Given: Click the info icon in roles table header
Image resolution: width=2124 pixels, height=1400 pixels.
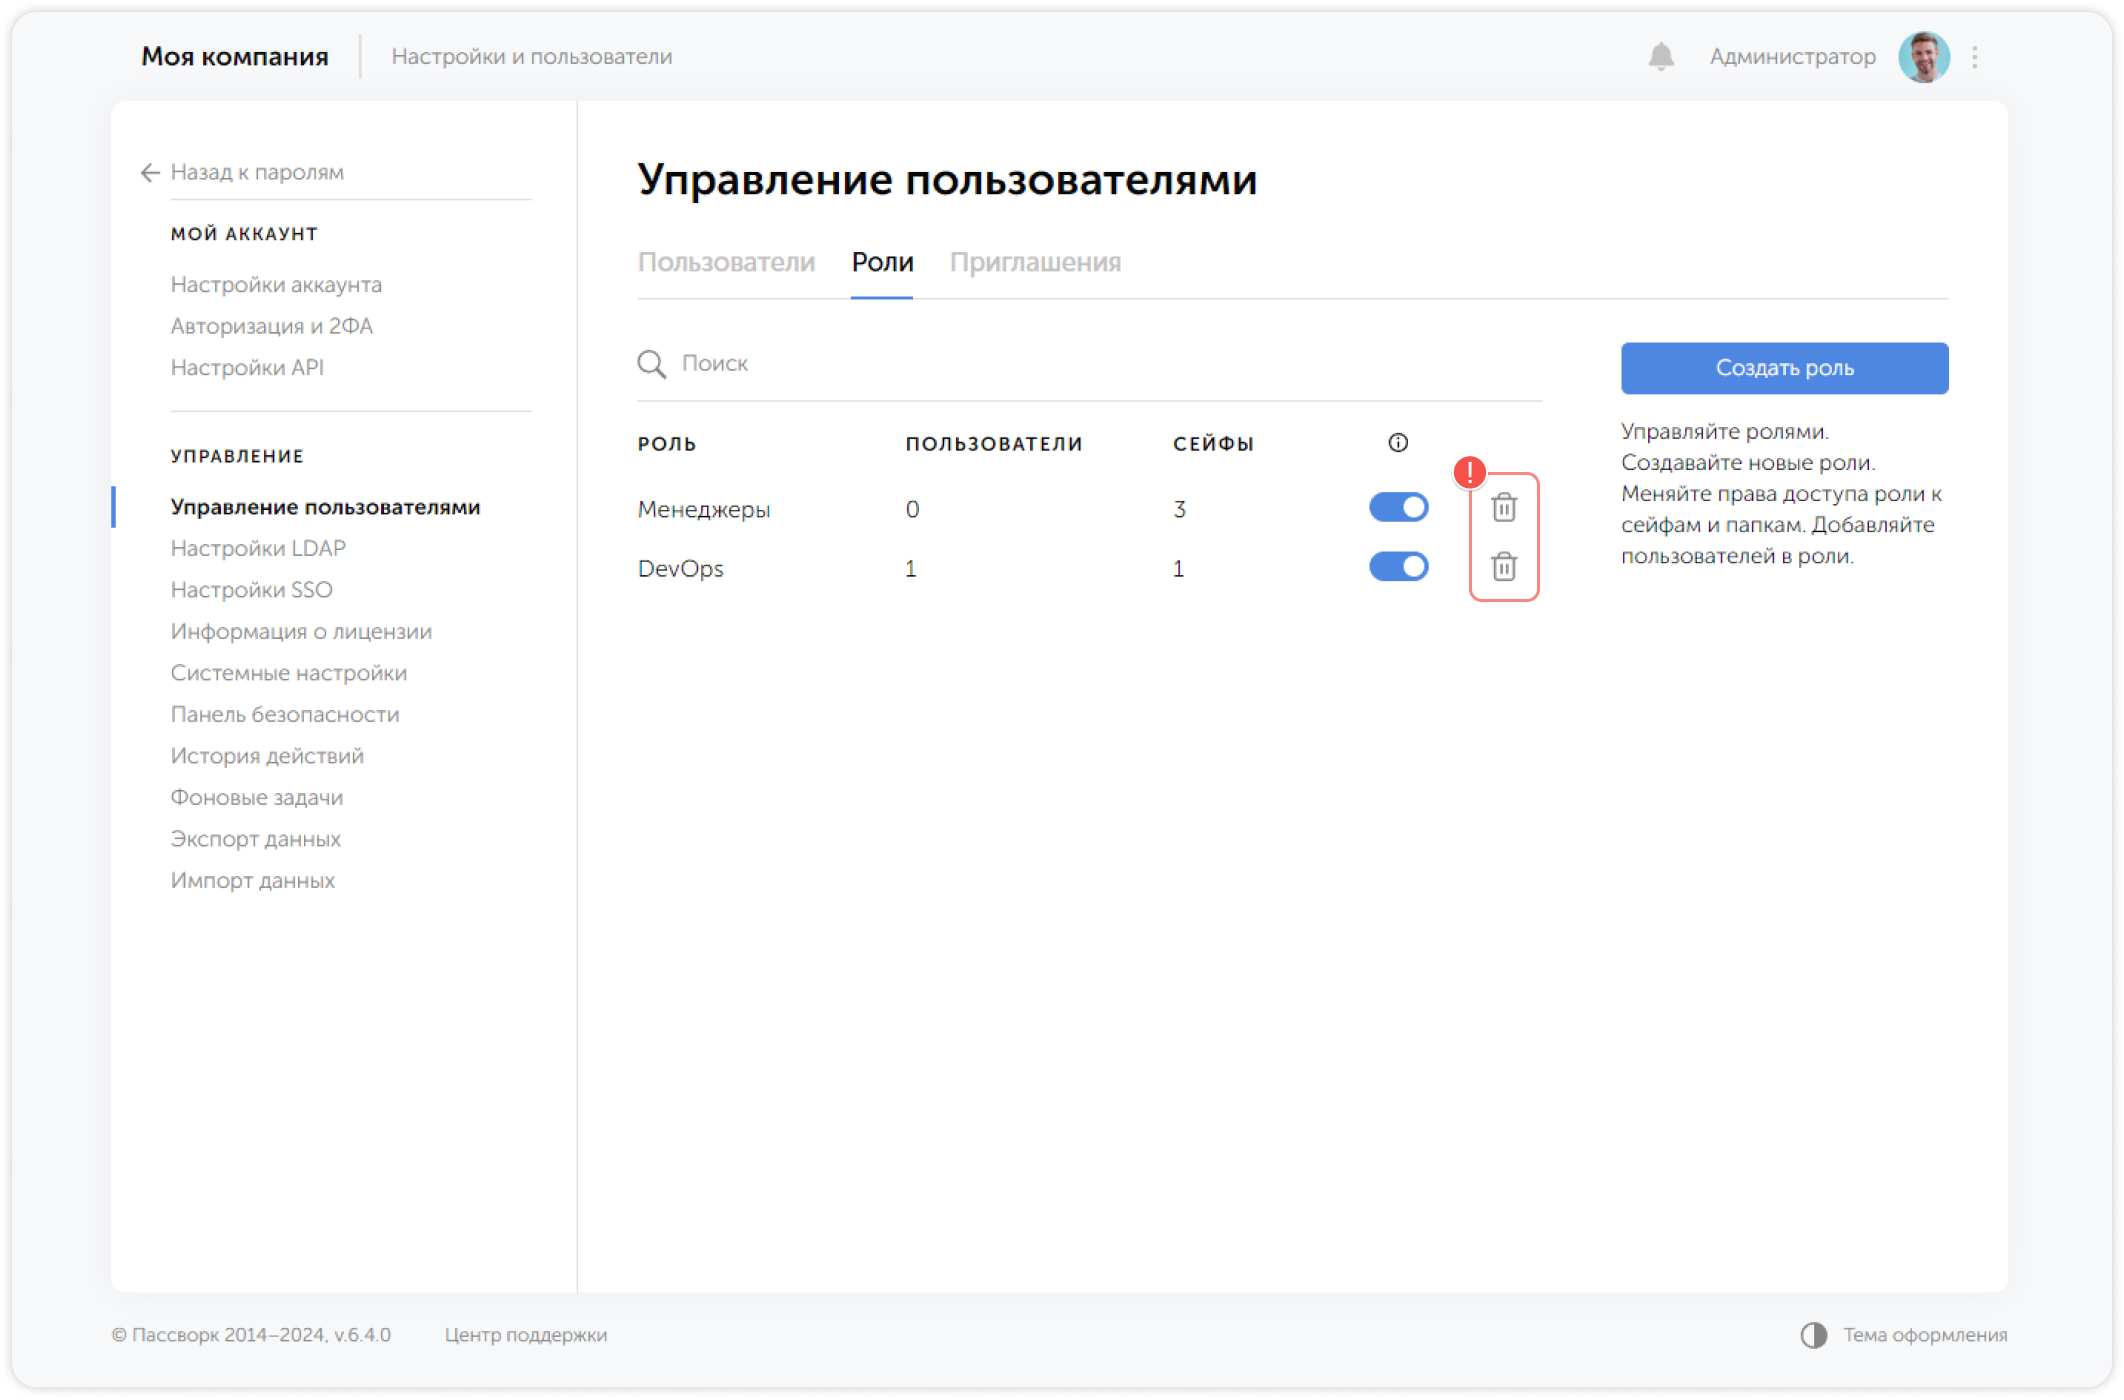Looking at the screenshot, I should coord(1397,443).
